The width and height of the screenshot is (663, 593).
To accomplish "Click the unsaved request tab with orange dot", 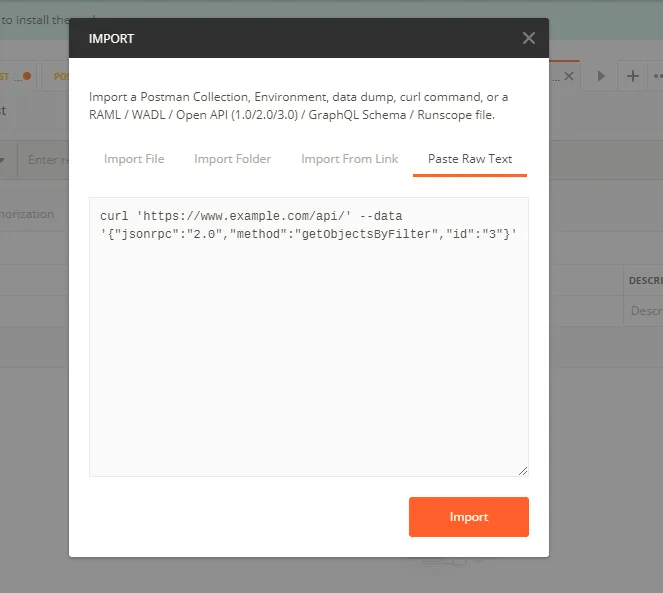I will (16, 76).
